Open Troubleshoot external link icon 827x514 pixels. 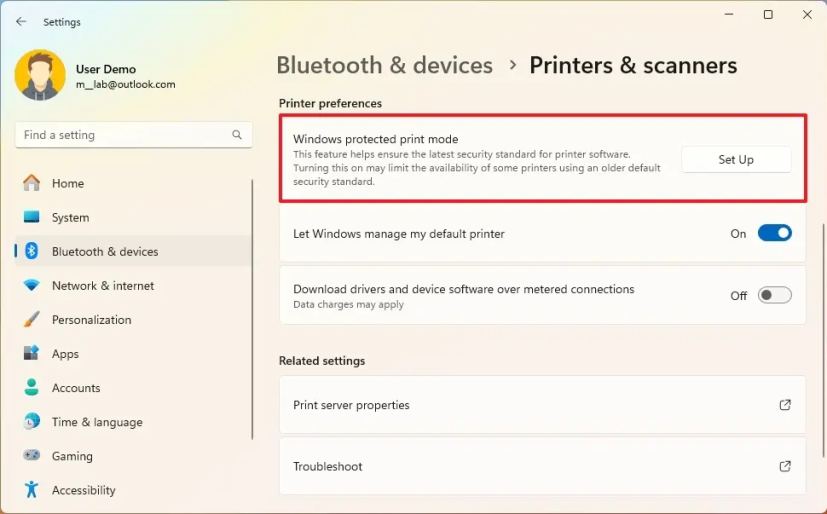click(x=785, y=467)
